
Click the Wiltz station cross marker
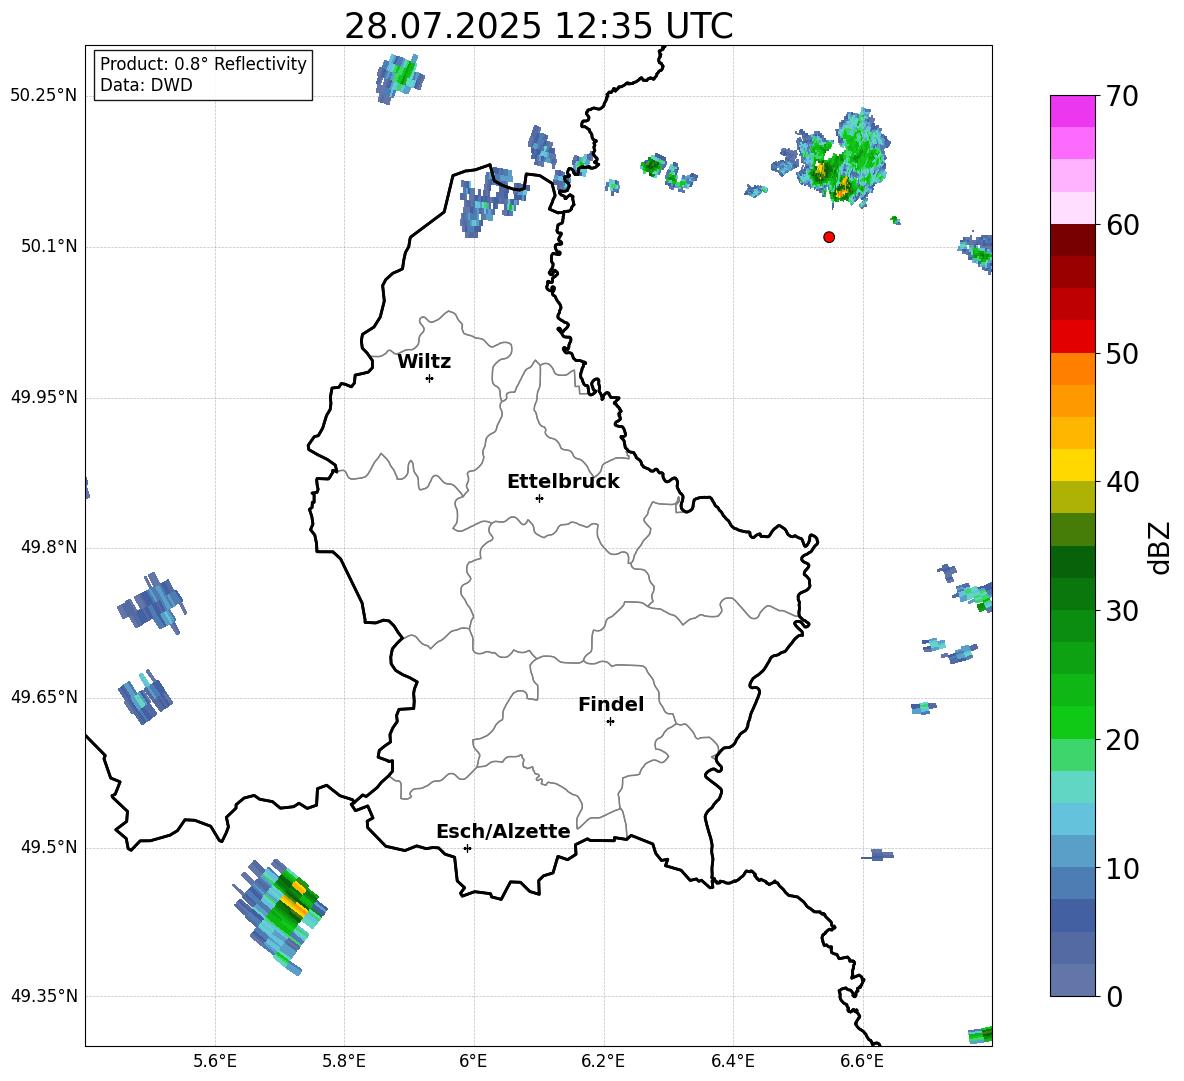click(x=430, y=378)
